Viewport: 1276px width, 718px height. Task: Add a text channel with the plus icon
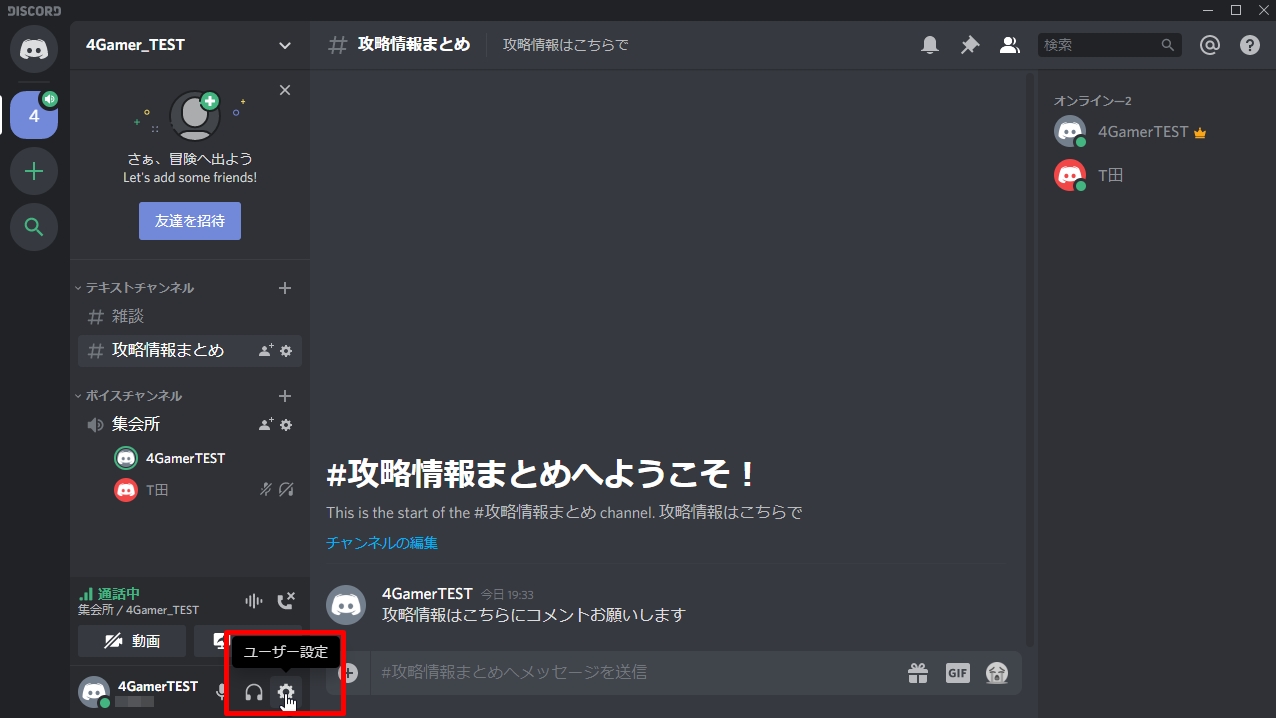click(285, 288)
